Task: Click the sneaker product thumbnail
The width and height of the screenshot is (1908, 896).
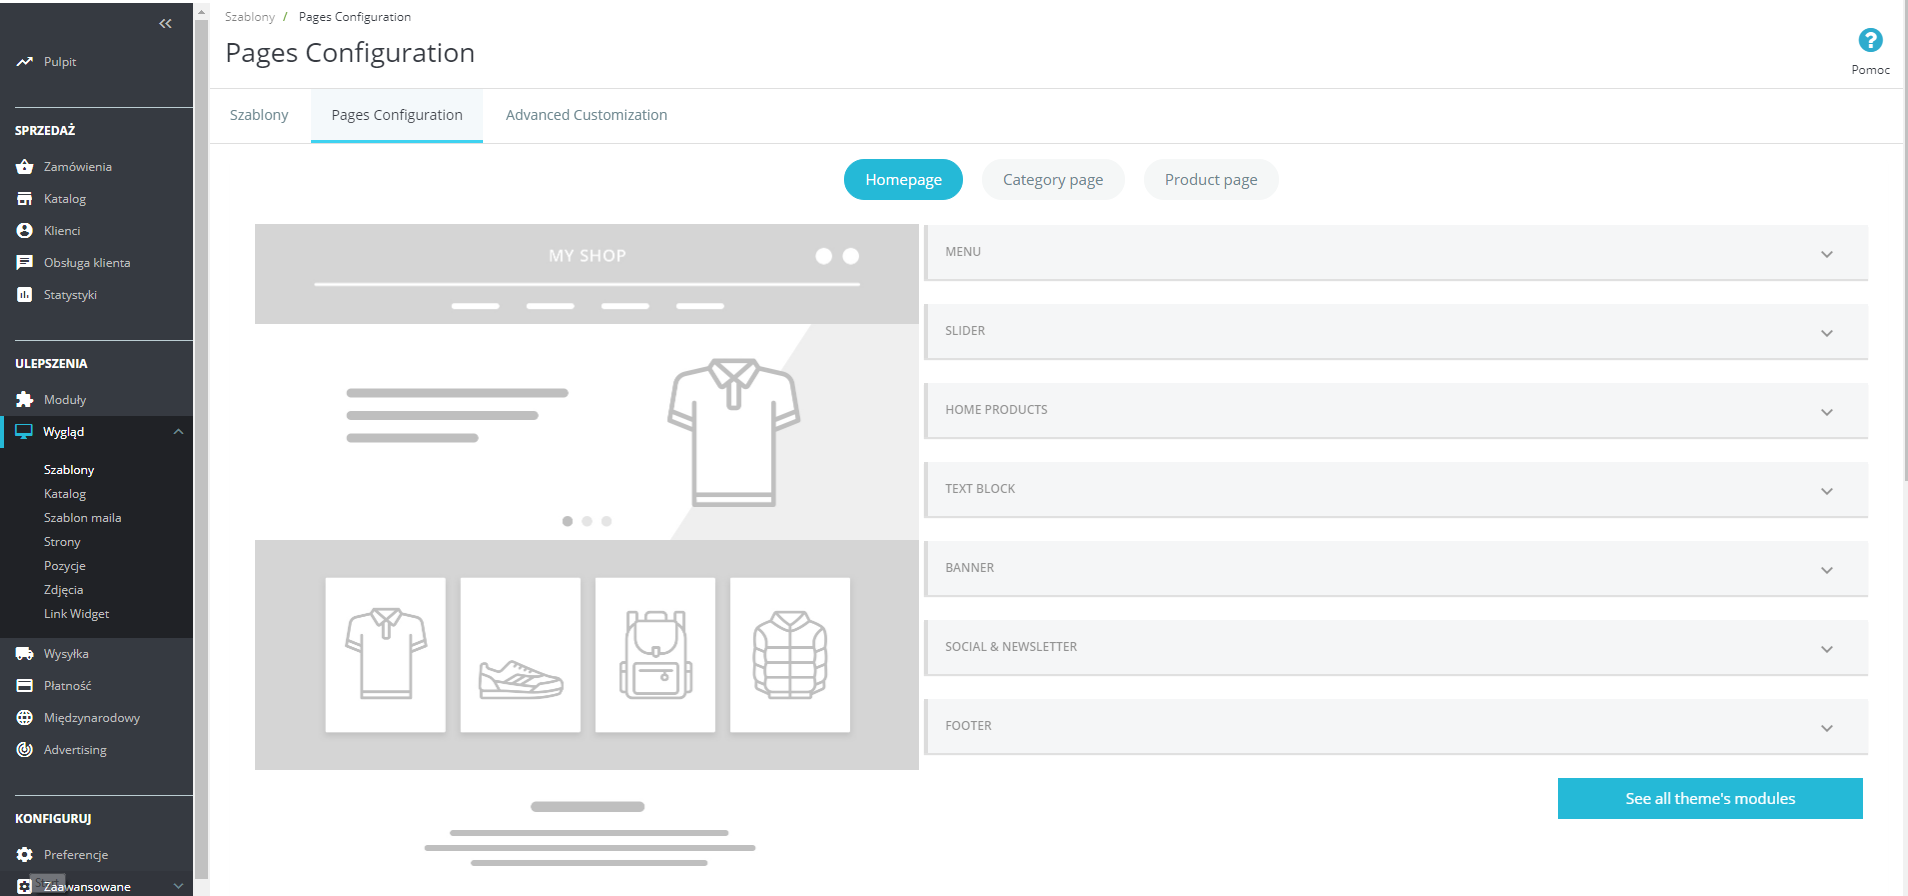Action: point(520,655)
